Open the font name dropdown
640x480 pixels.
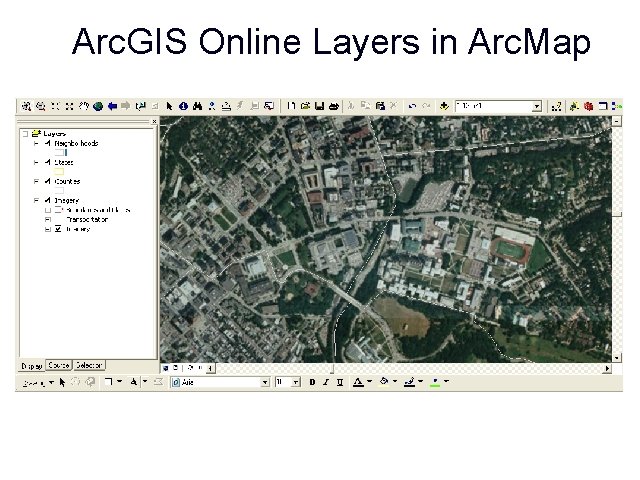(x=265, y=382)
